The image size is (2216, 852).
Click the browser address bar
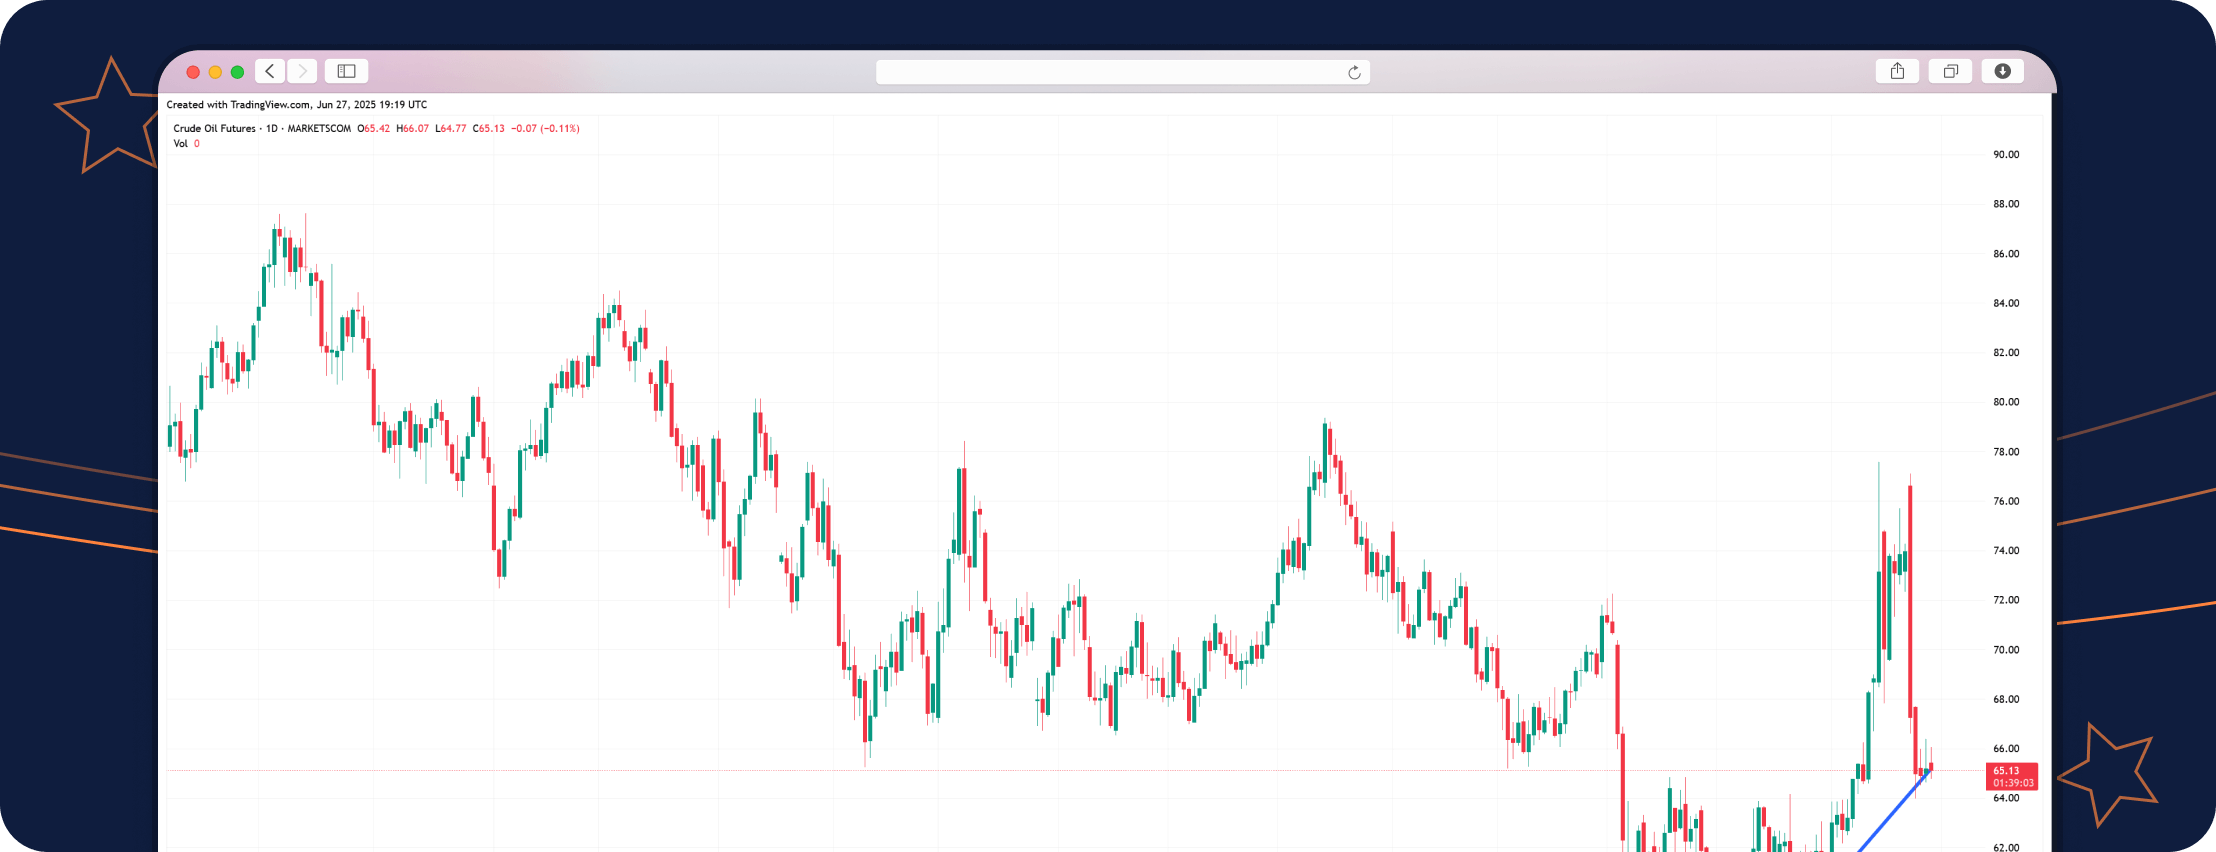tap(1122, 72)
